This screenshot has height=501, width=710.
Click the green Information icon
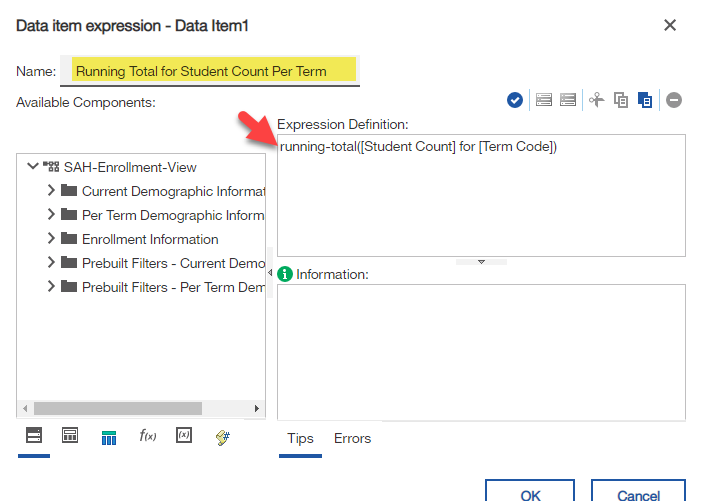(x=285, y=274)
